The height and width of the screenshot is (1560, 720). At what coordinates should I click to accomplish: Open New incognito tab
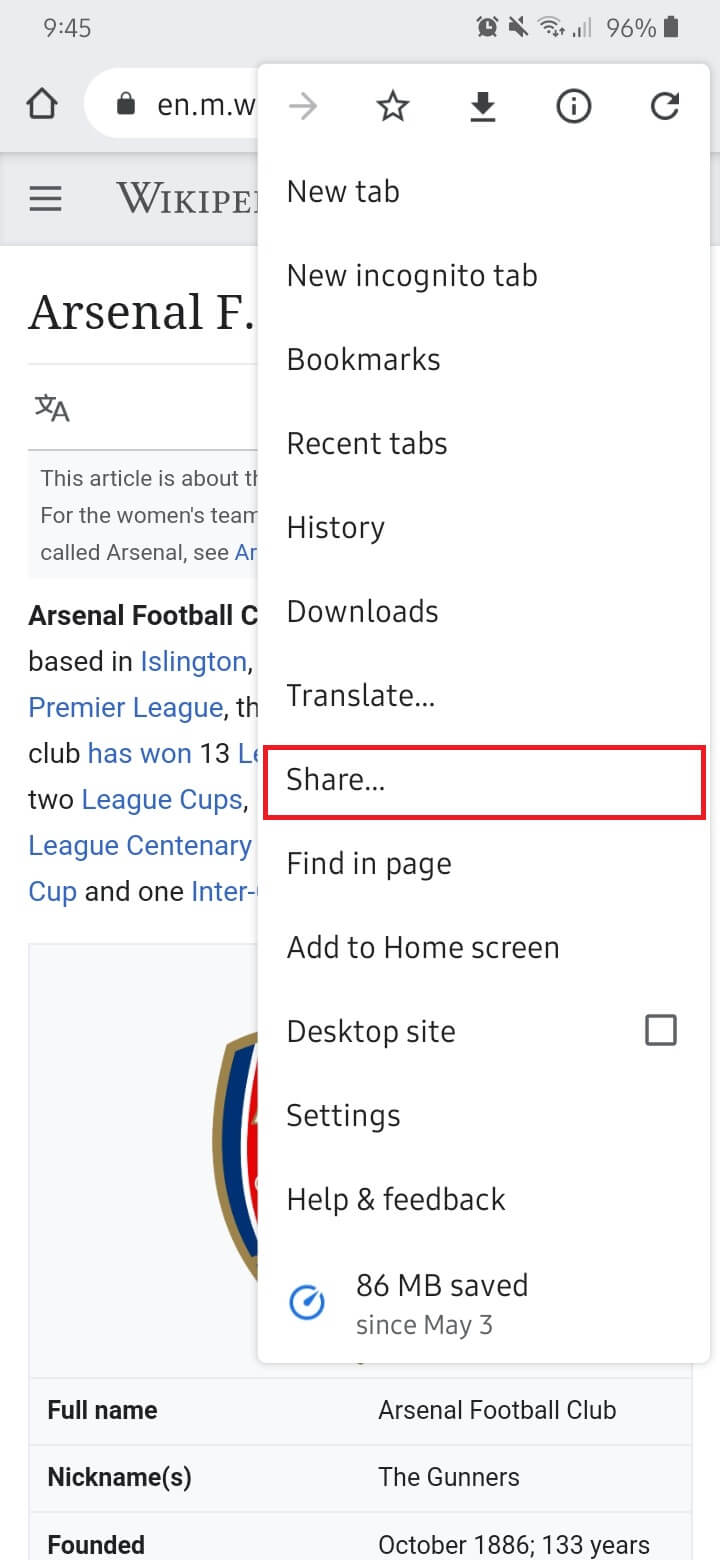(412, 276)
